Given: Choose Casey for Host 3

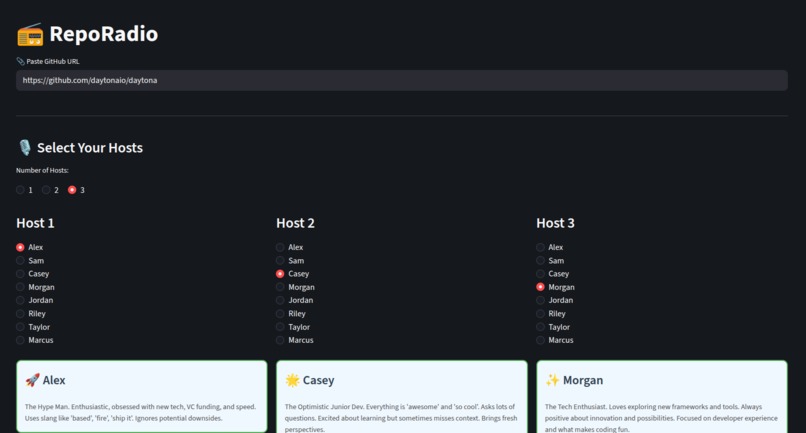Looking at the screenshot, I should point(553,274).
